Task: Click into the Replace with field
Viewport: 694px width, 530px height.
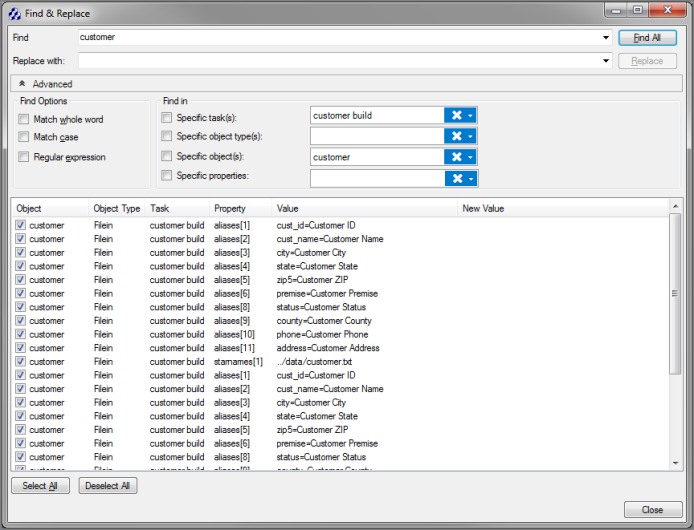Action: [339, 61]
